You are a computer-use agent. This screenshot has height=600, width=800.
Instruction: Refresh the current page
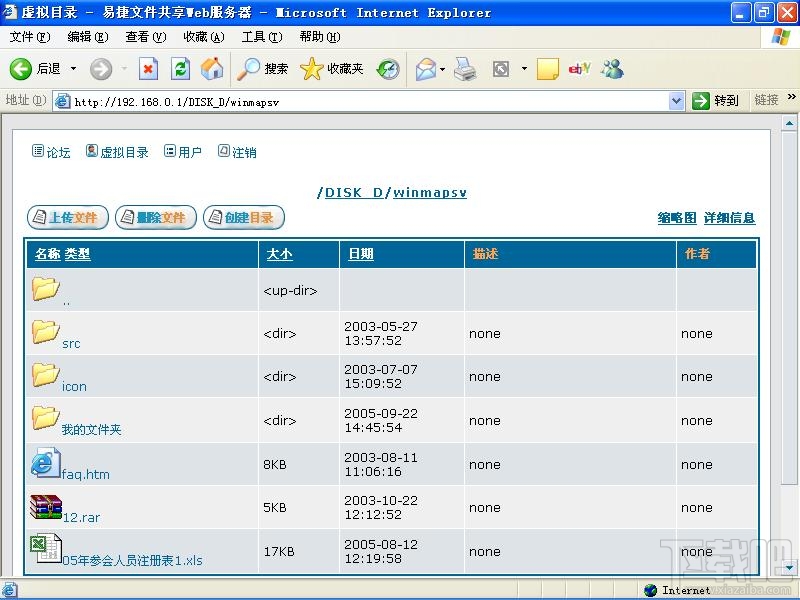pyautogui.click(x=180, y=70)
